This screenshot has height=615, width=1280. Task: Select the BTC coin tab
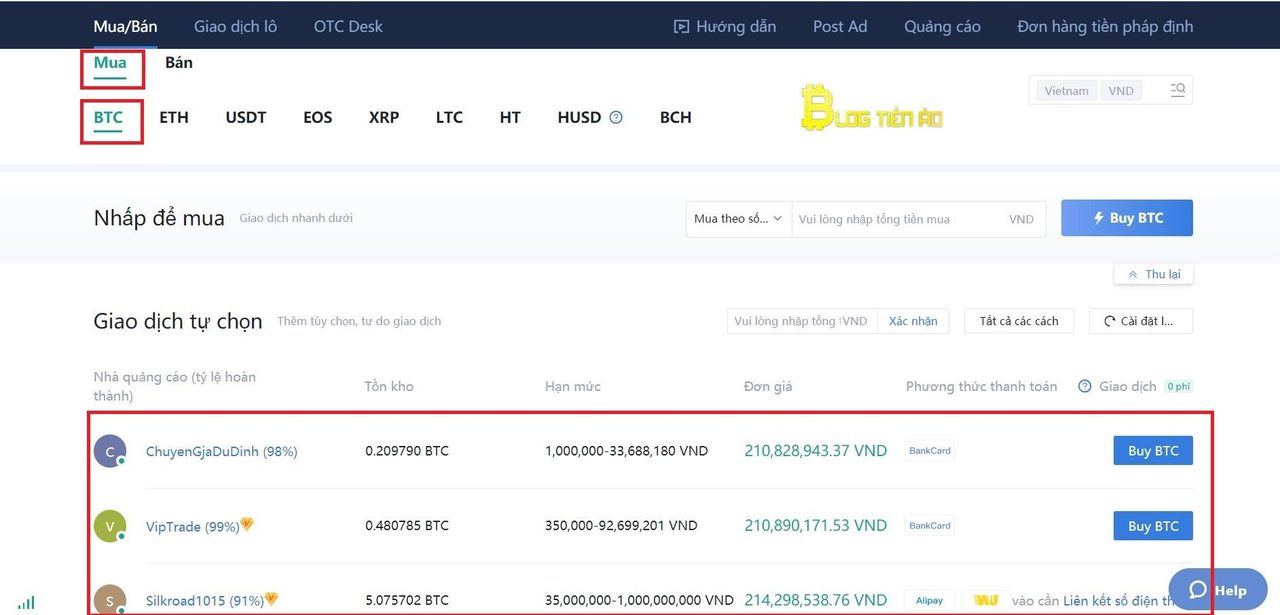(x=108, y=117)
